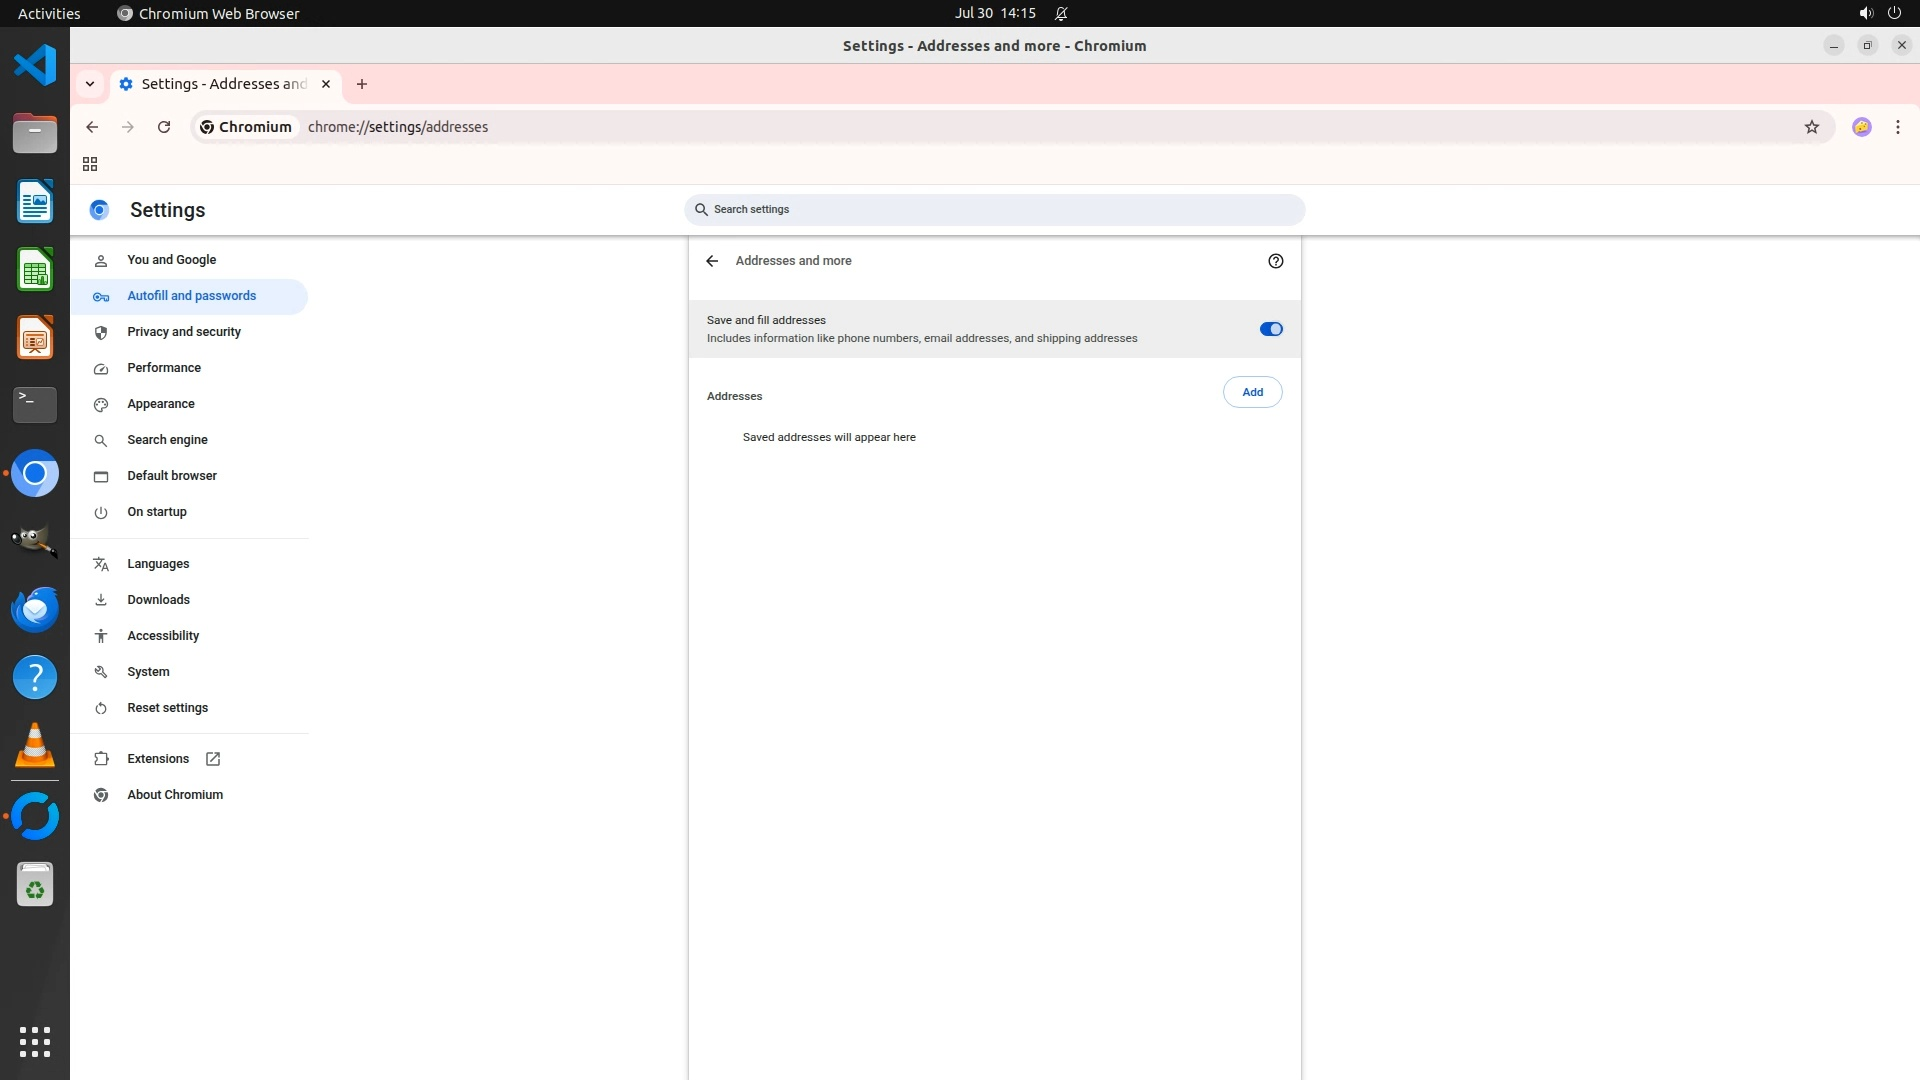Launch VLC from the dock

pyautogui.click(x=35, y=746)
